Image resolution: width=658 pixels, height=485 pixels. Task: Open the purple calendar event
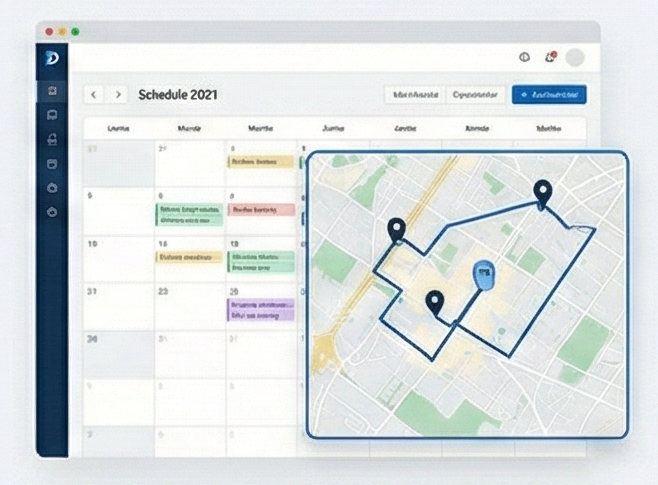pos(260,309)
